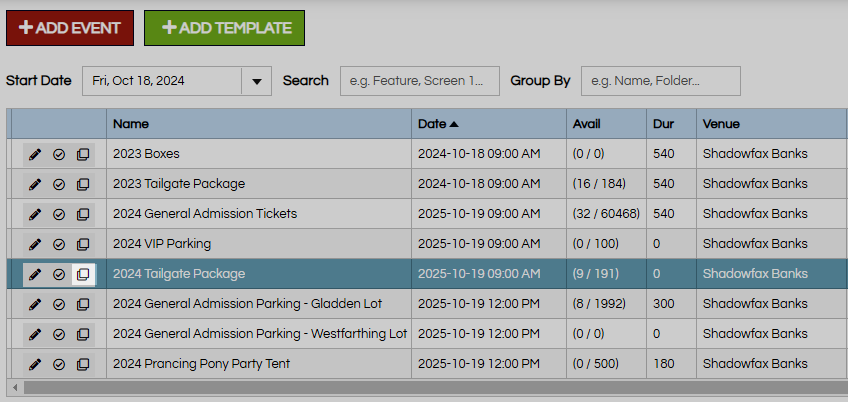The image size is (848, 402).
Task: Click checkmark circle icon for 2024 VIP Parking
Action: pos(59,244)
